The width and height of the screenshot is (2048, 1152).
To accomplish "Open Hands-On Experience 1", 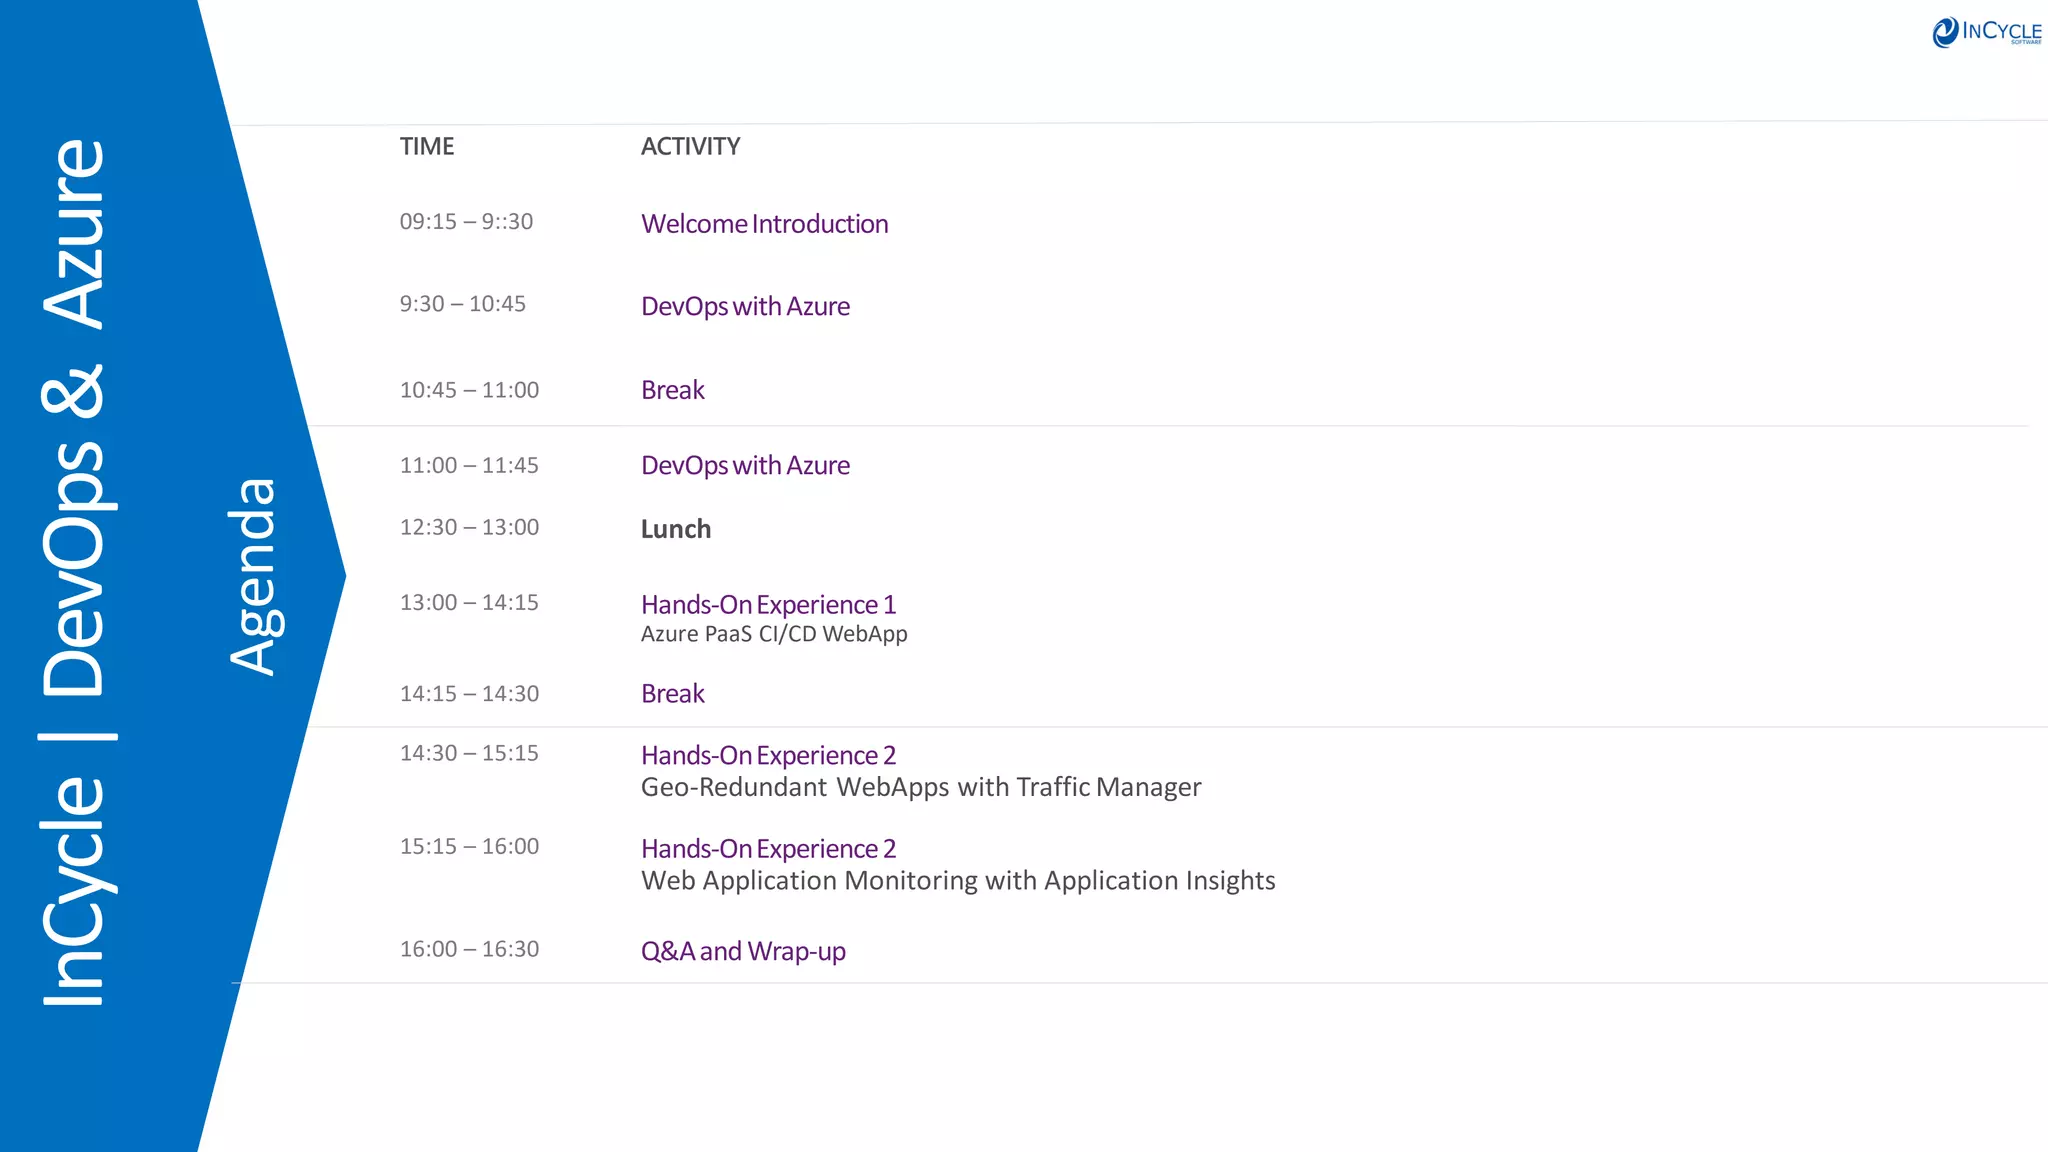I will coord(768,605).
